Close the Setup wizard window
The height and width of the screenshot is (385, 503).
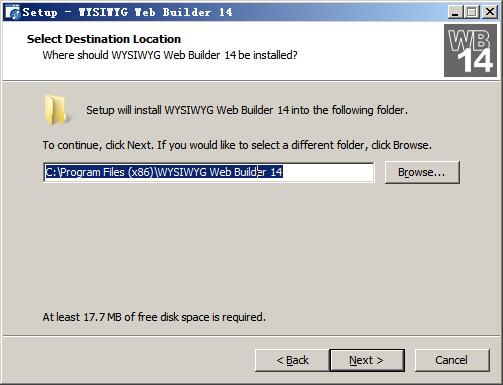tap(490, 12)
